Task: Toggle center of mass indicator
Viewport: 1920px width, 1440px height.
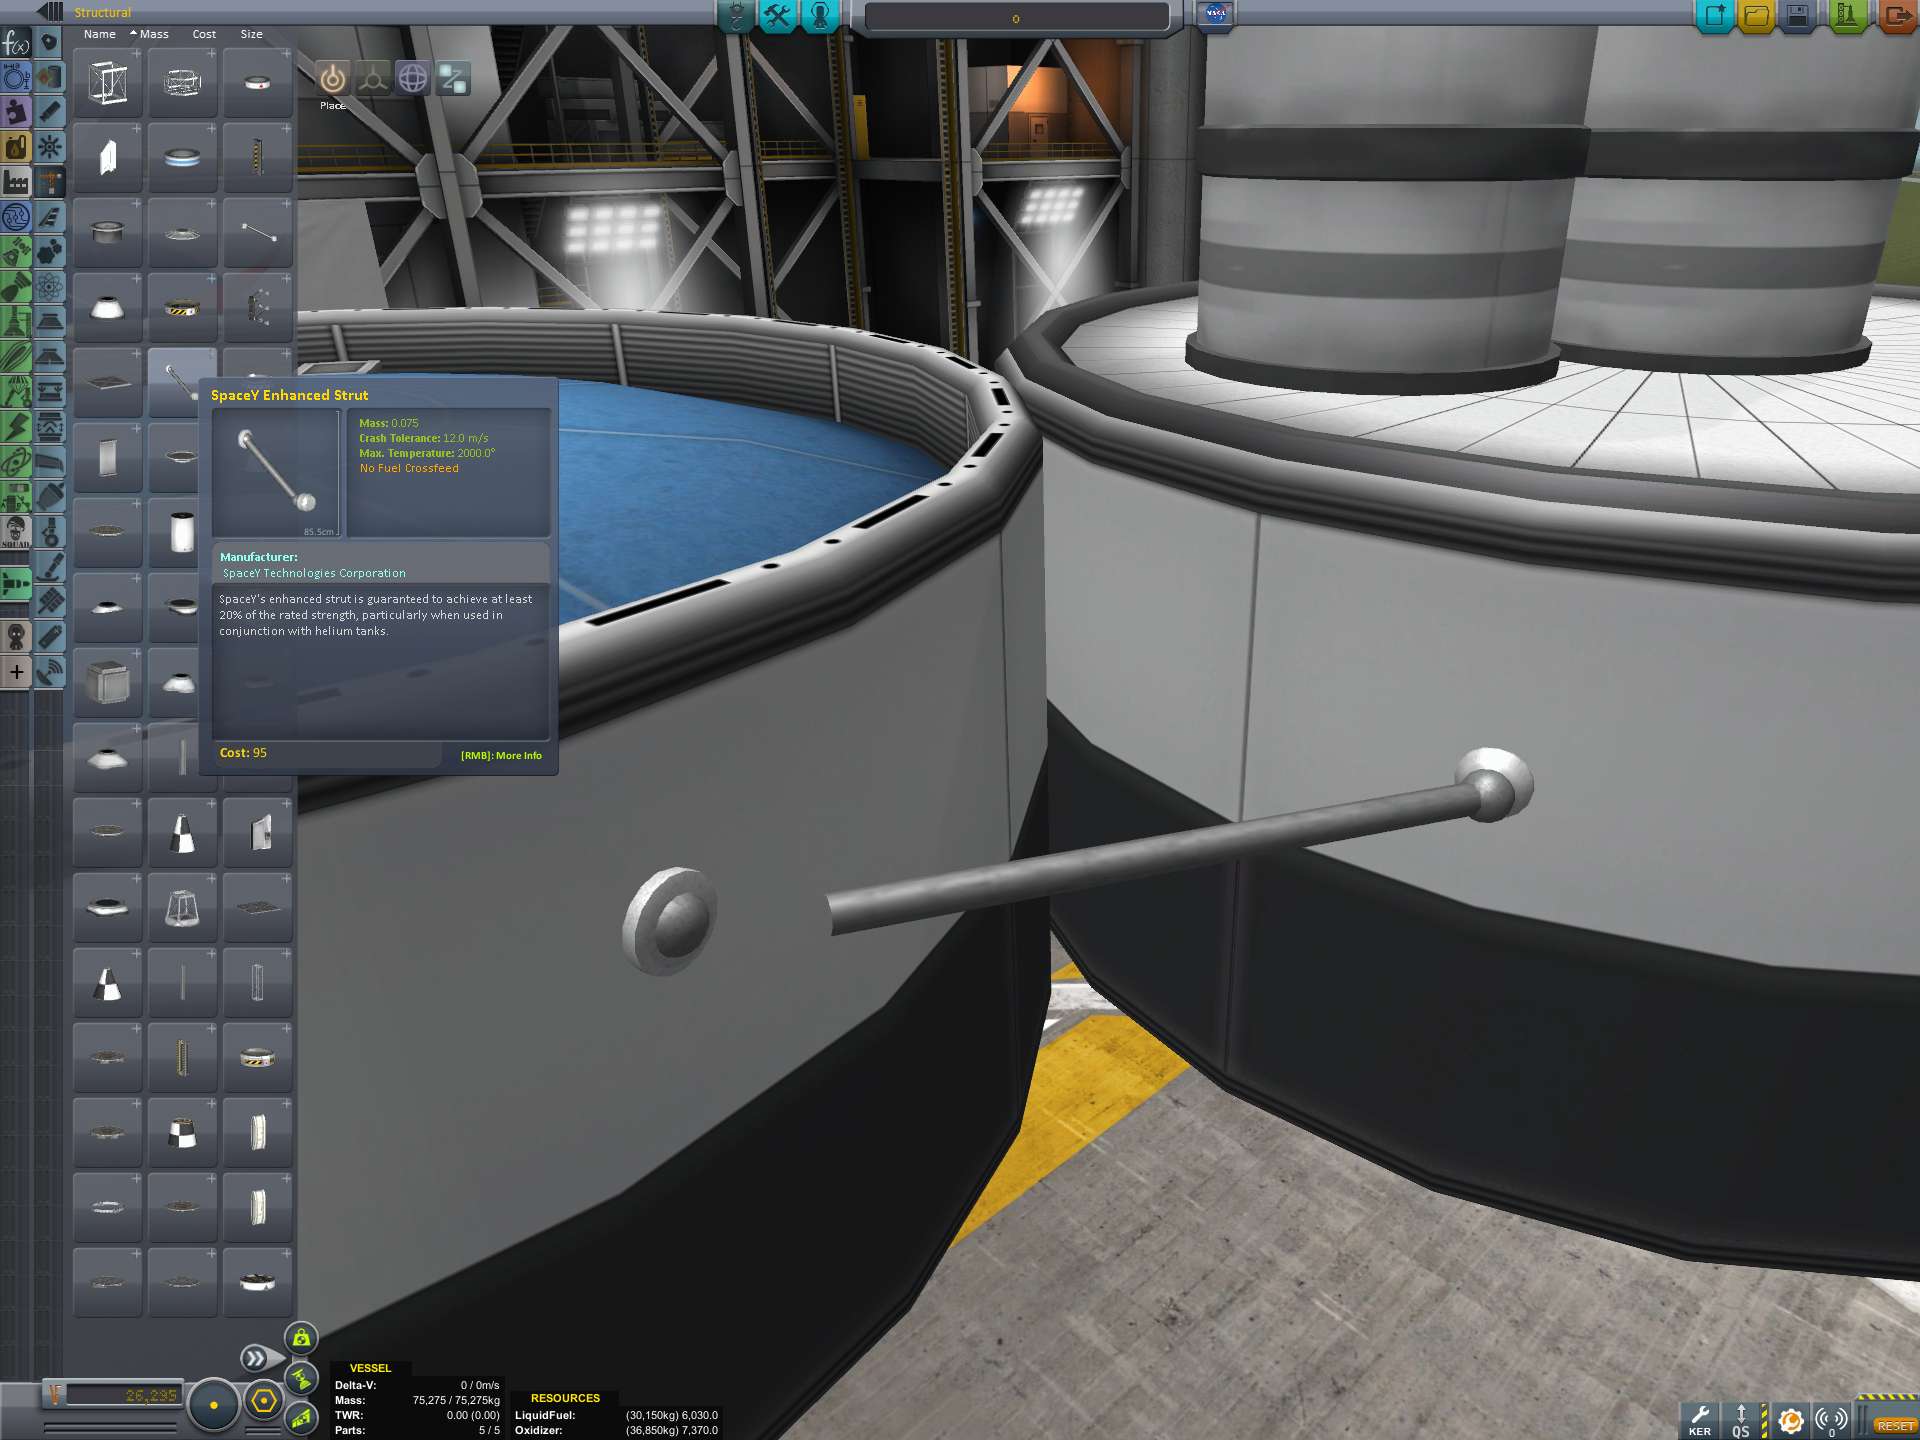Action: [301, 1337]
